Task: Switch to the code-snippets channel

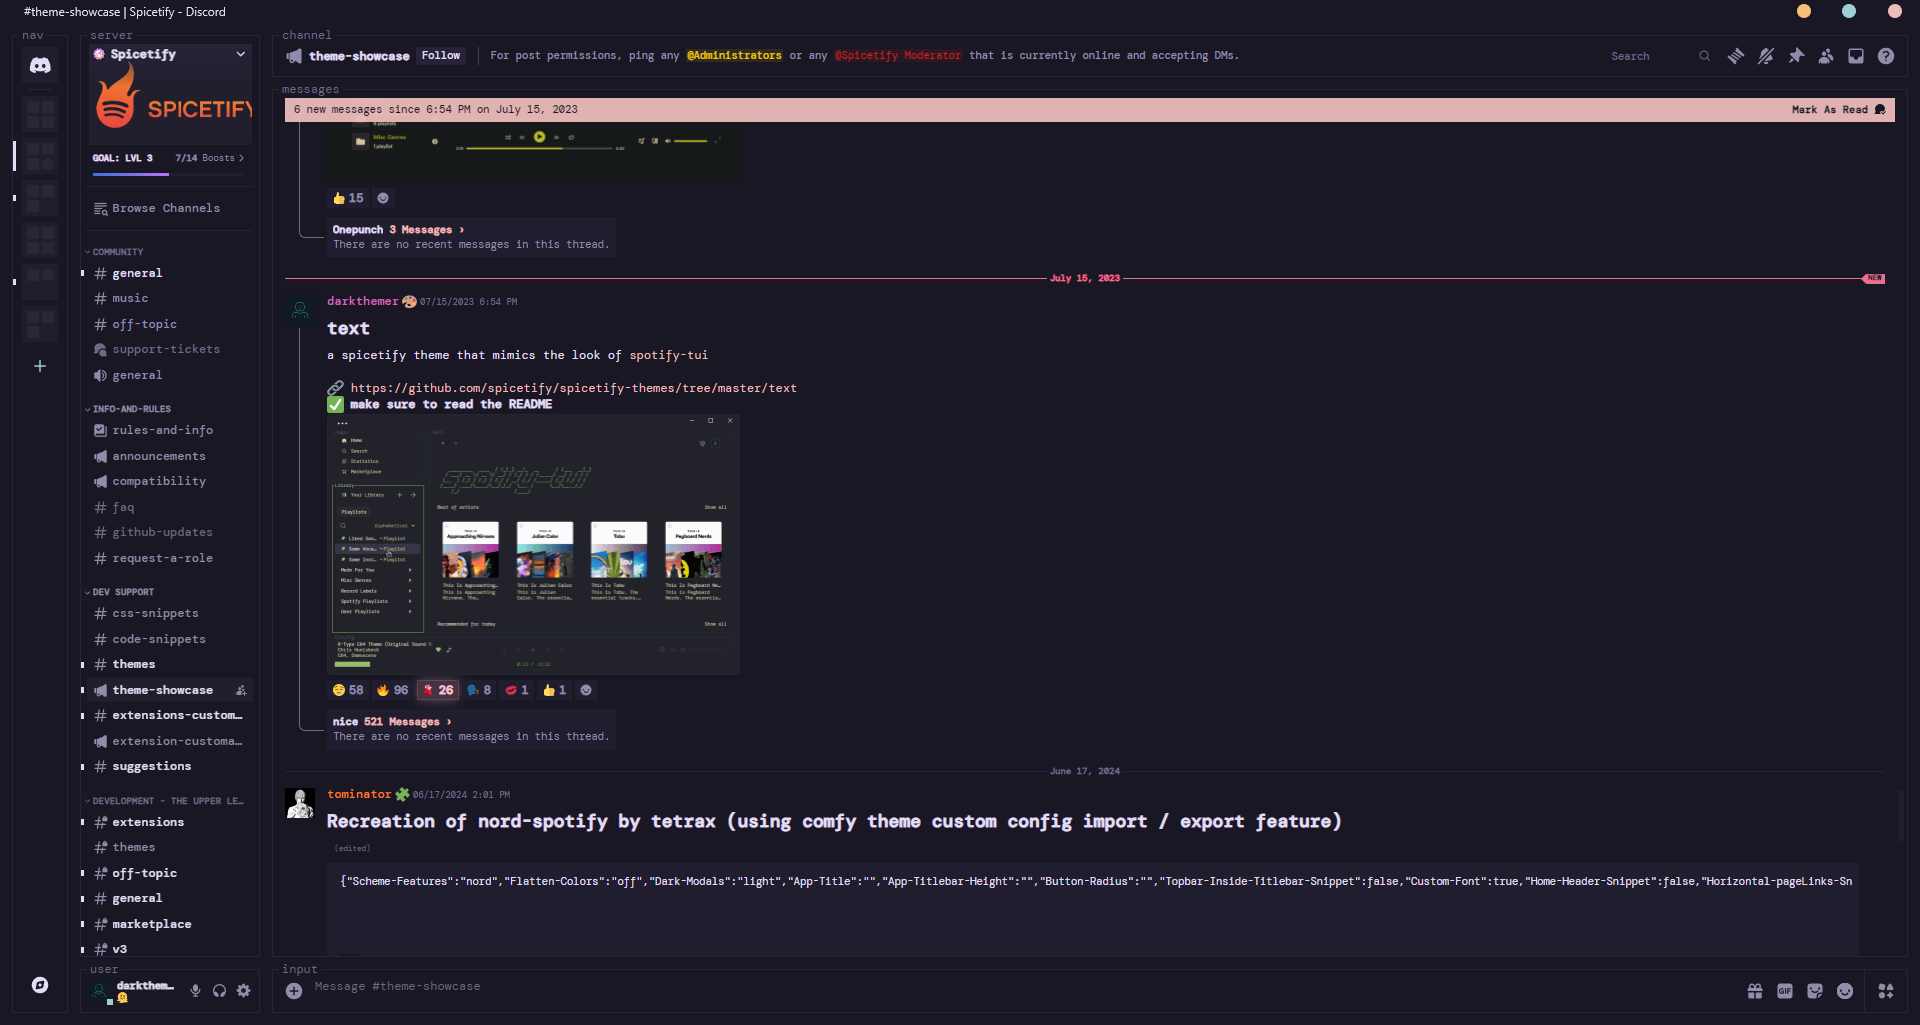Action: pyautogui.click(x=168, y=640)
